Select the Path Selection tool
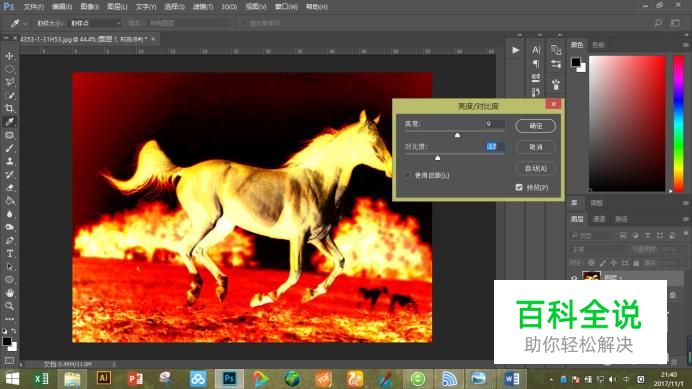This screenshot has width=692, height=389. click(x=9, y=267)
